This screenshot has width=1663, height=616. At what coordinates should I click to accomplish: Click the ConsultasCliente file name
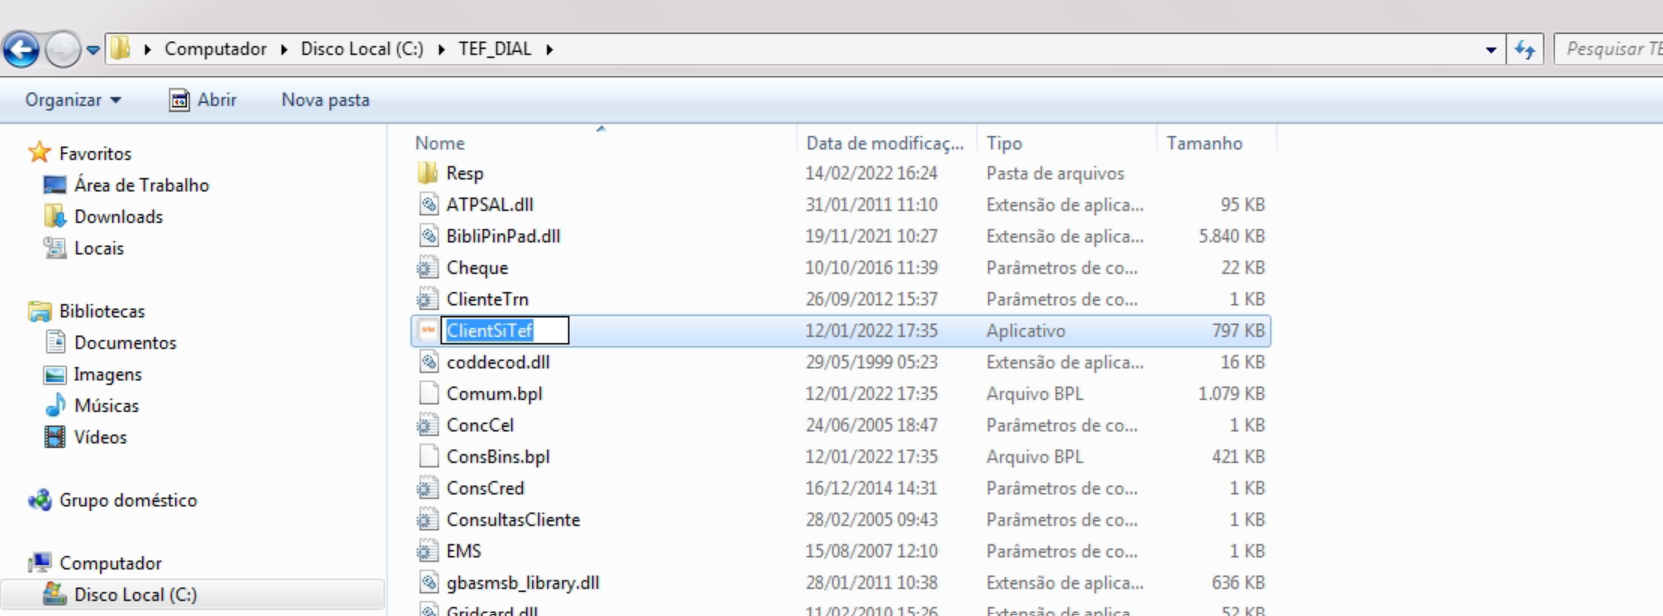(x=513, y=520)
